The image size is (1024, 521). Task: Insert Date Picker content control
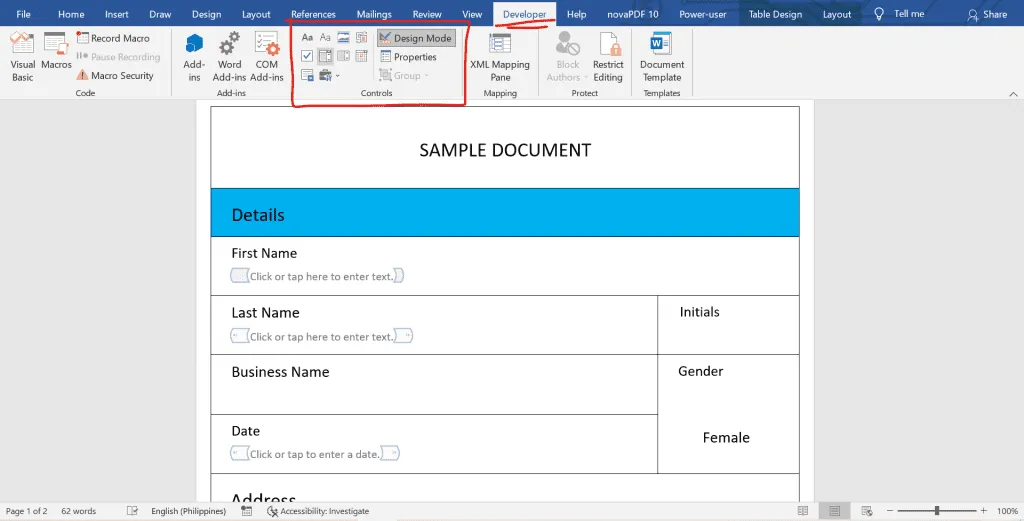coord(361,56)
